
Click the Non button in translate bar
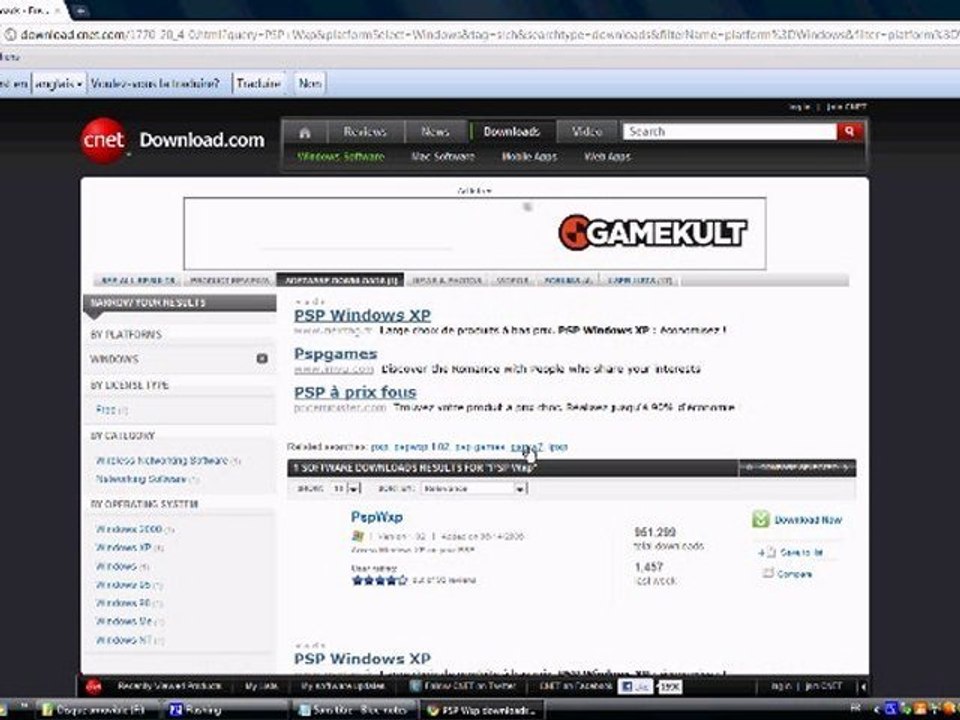[x=310, y=83]
